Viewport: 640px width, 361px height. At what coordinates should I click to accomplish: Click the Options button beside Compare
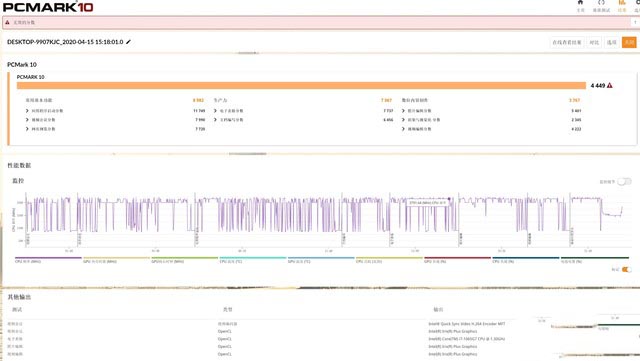pyautogui.click(x=611, y=42)
